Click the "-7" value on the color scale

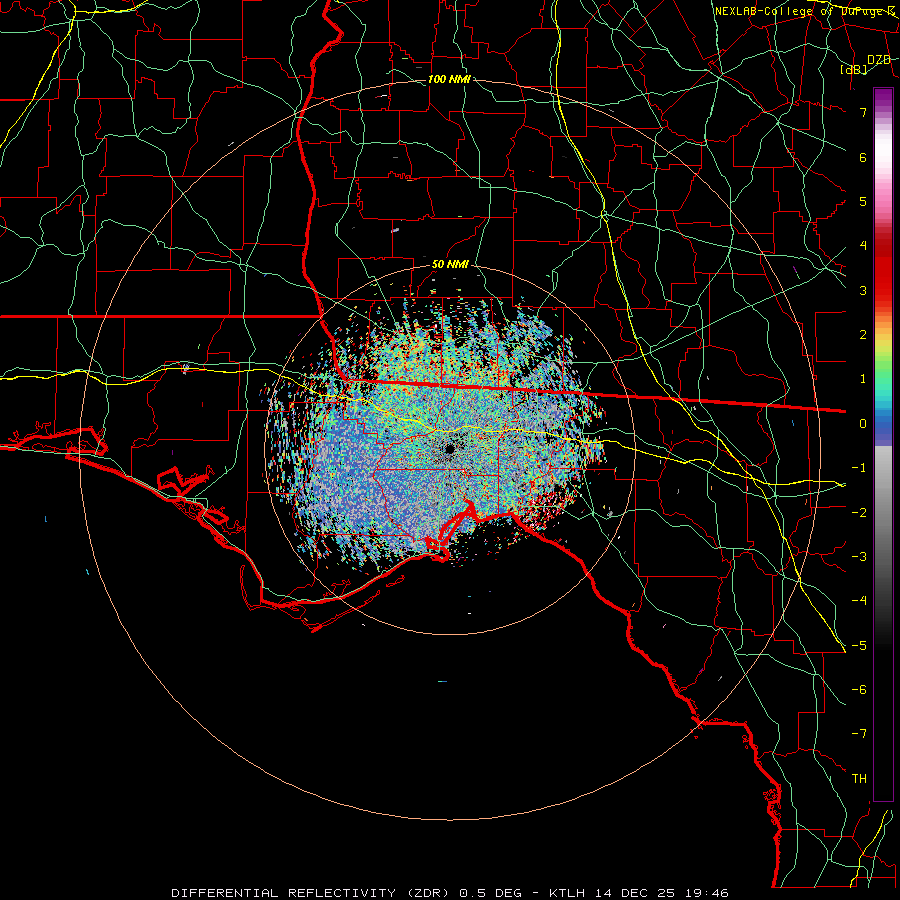(x=859, y=734)
